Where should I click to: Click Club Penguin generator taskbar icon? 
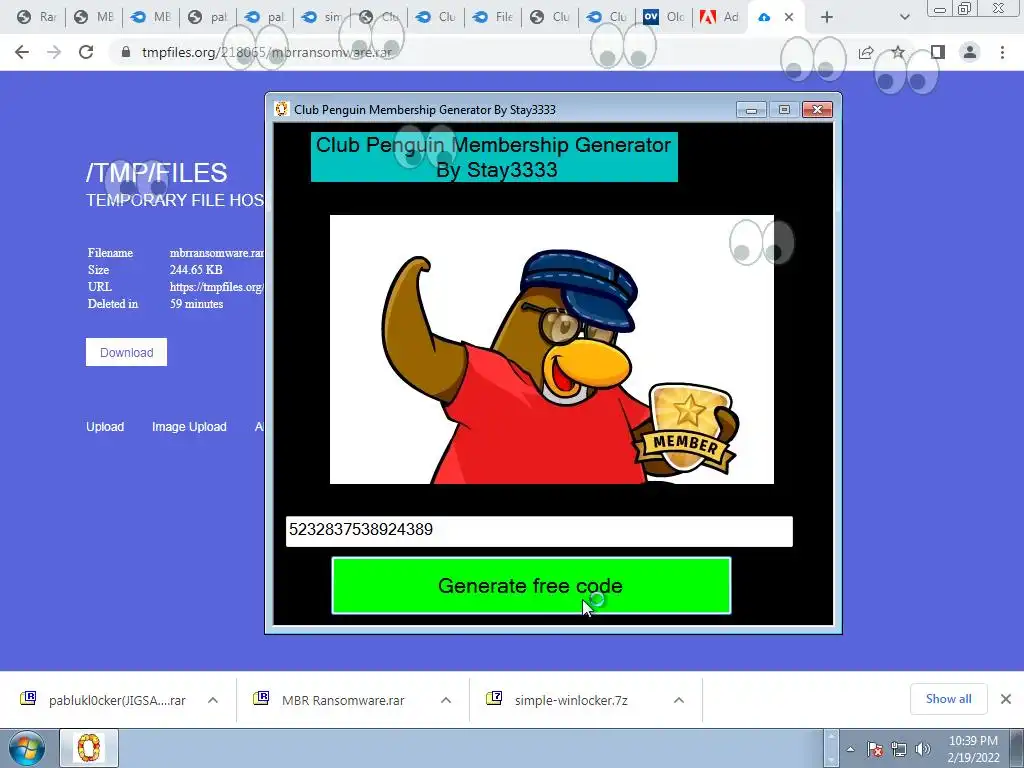pos(89,748)
